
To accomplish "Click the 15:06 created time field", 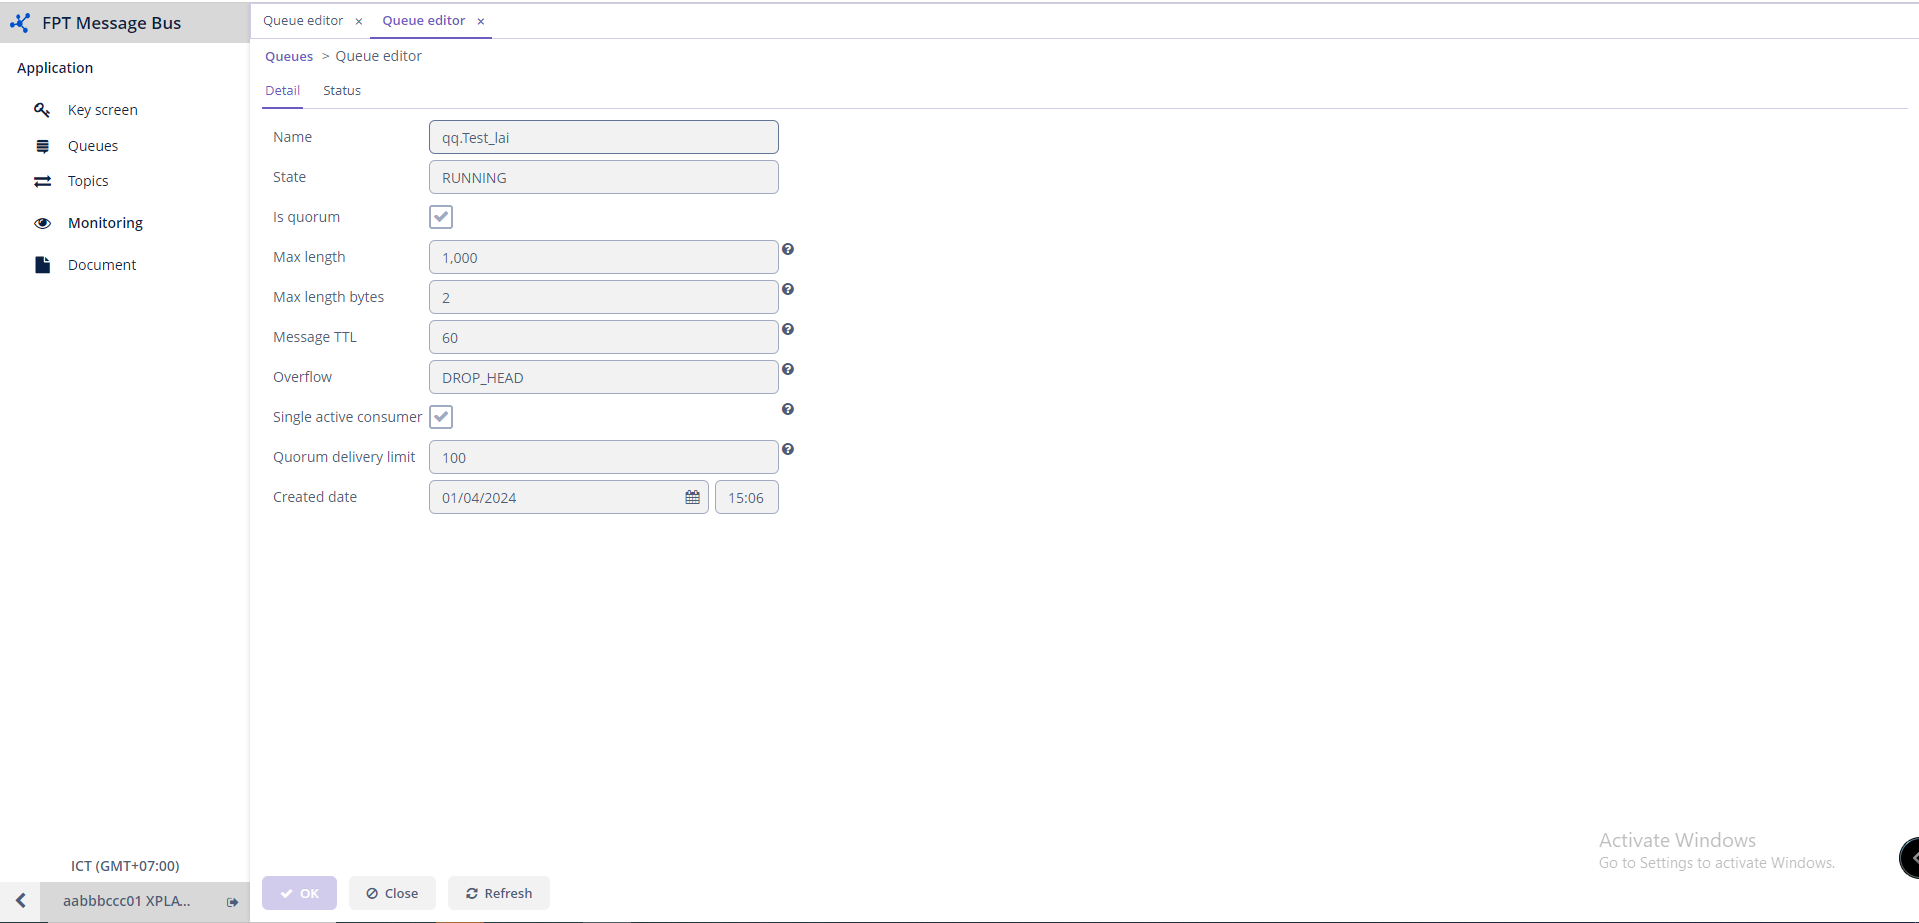I will pos(746,497).
